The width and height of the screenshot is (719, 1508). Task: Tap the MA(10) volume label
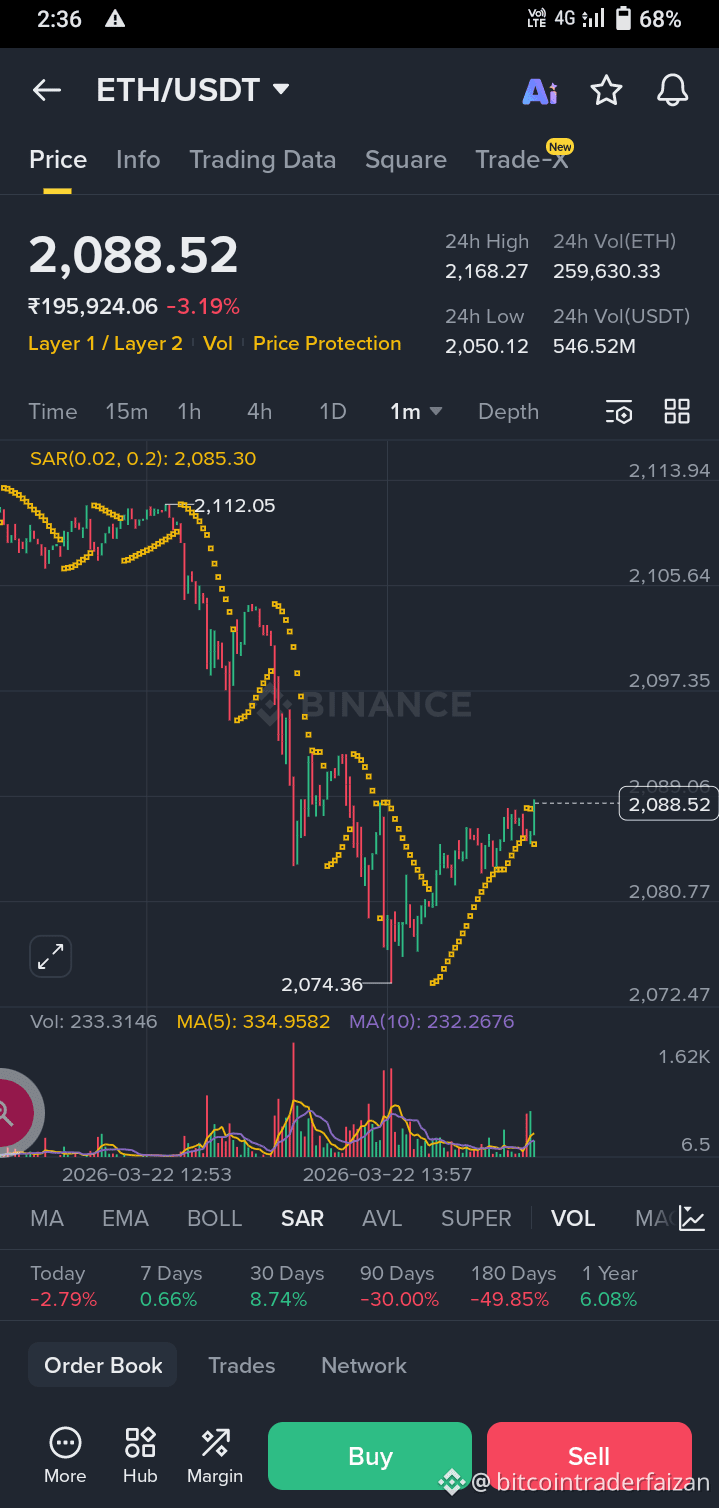tap(431, 1022)
